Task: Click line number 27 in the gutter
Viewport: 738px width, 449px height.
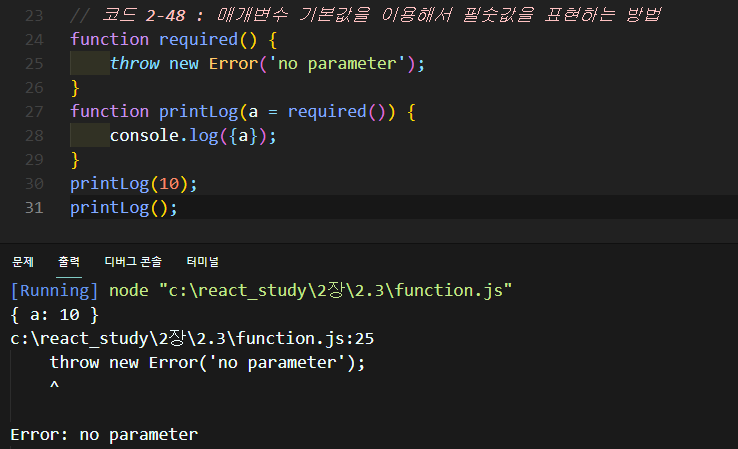Action: (34, 112)
